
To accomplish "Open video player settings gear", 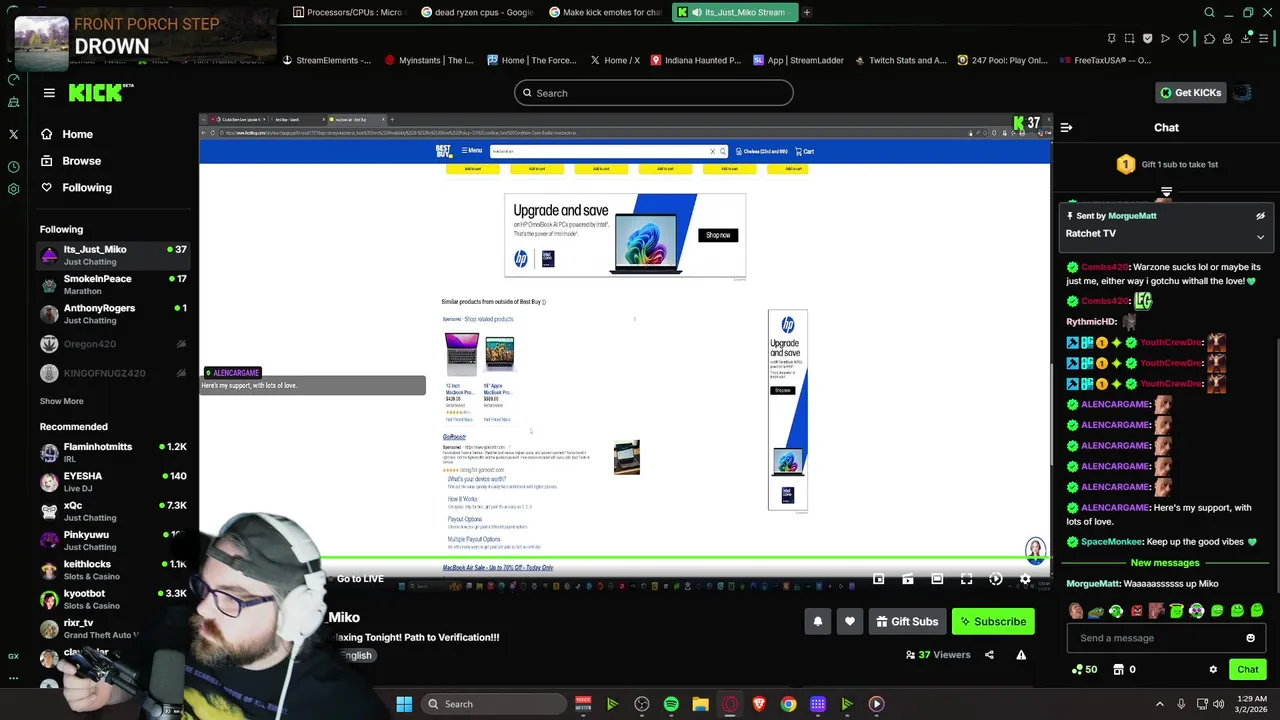I will [1025, 579].
